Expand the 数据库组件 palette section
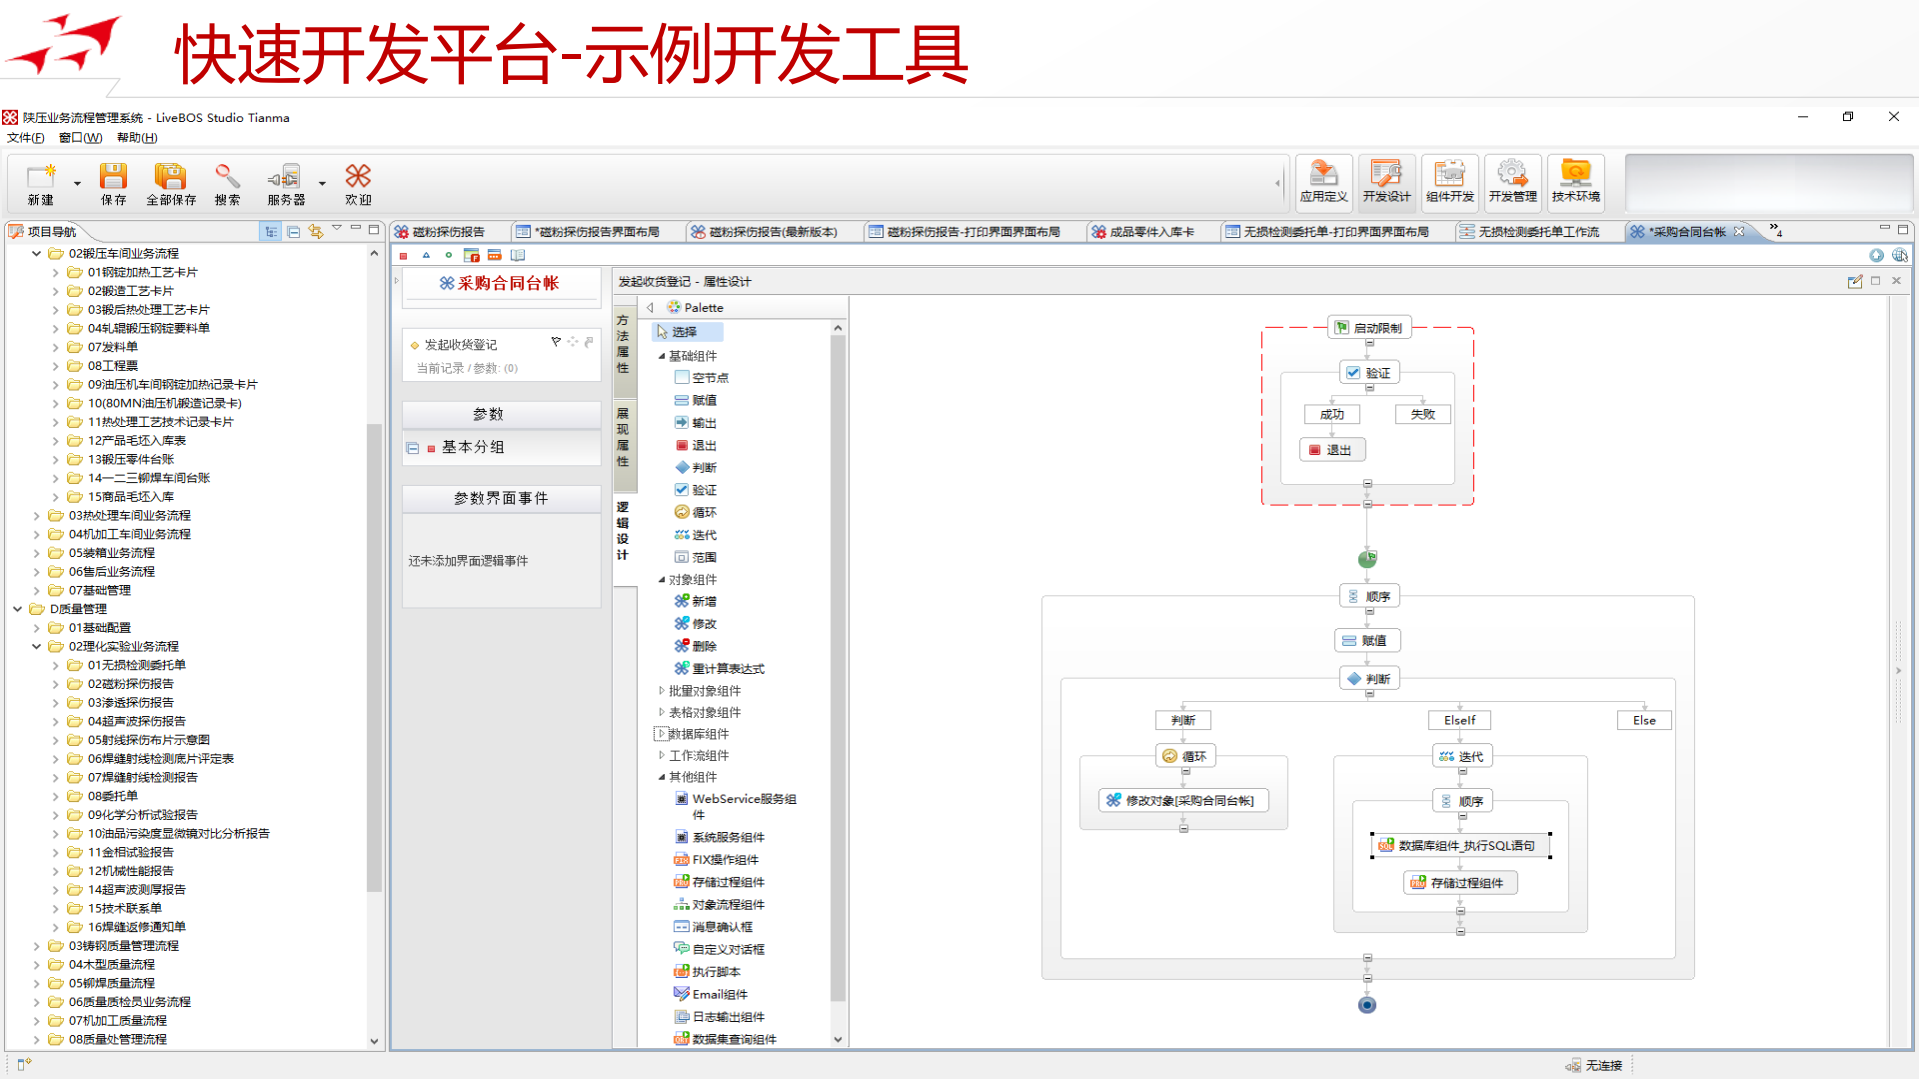The width and height of the screenshot is (1919, 1079). 660,733
